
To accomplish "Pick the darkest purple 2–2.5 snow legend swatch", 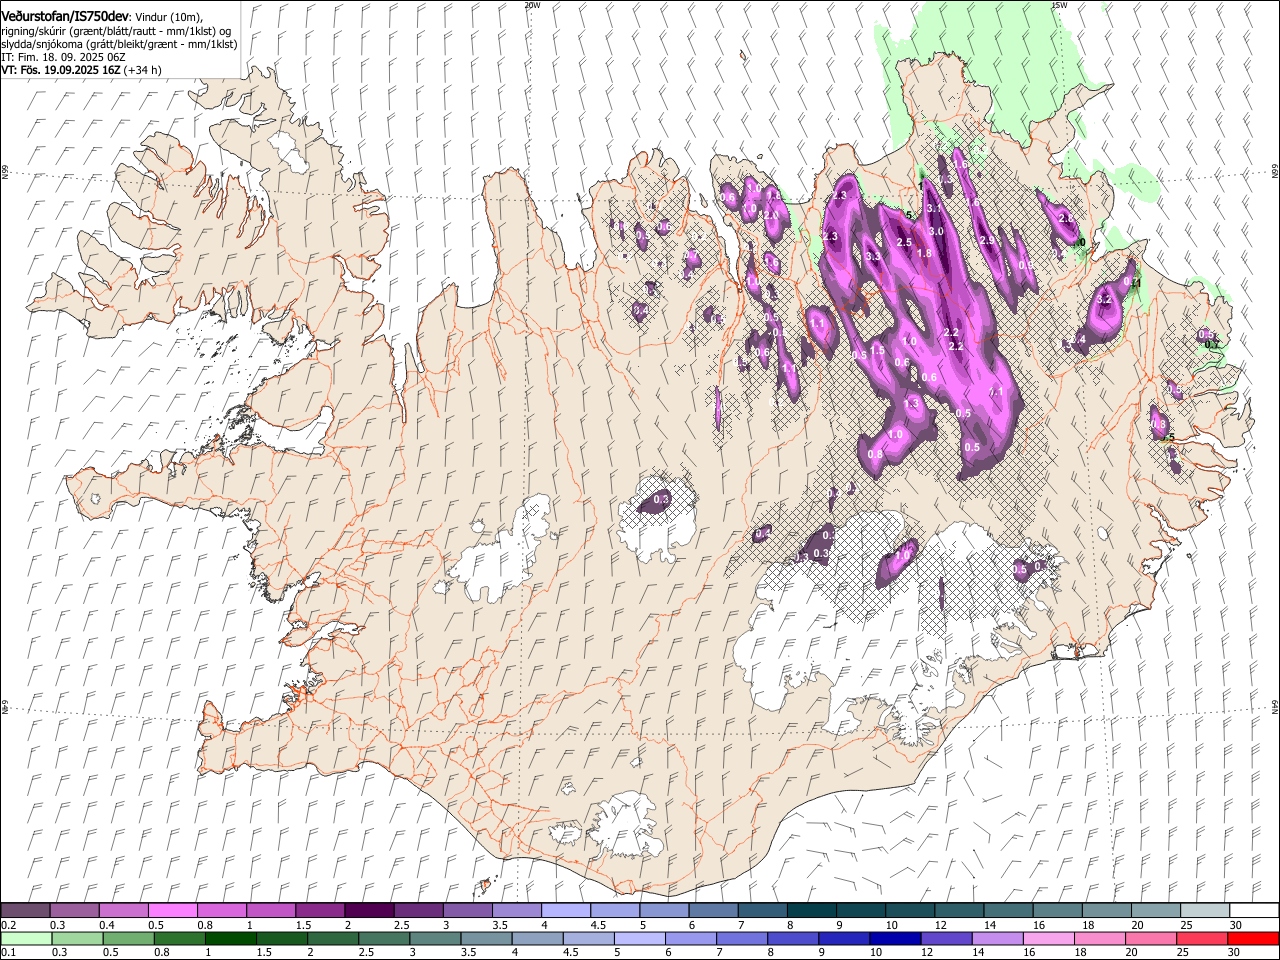I will pyautogui.click(x=368, y=911).
